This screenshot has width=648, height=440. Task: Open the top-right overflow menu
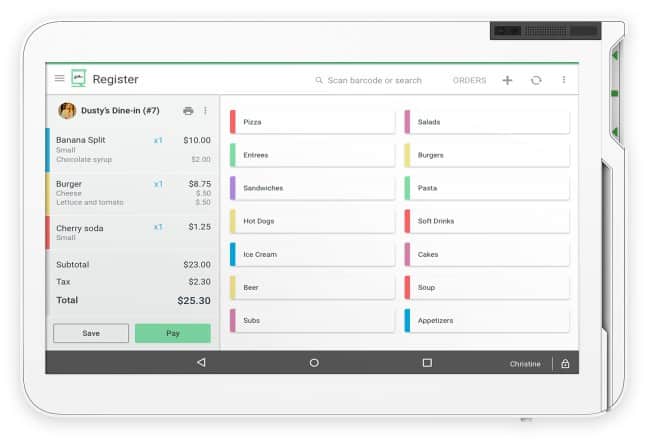tap(564, 80)
